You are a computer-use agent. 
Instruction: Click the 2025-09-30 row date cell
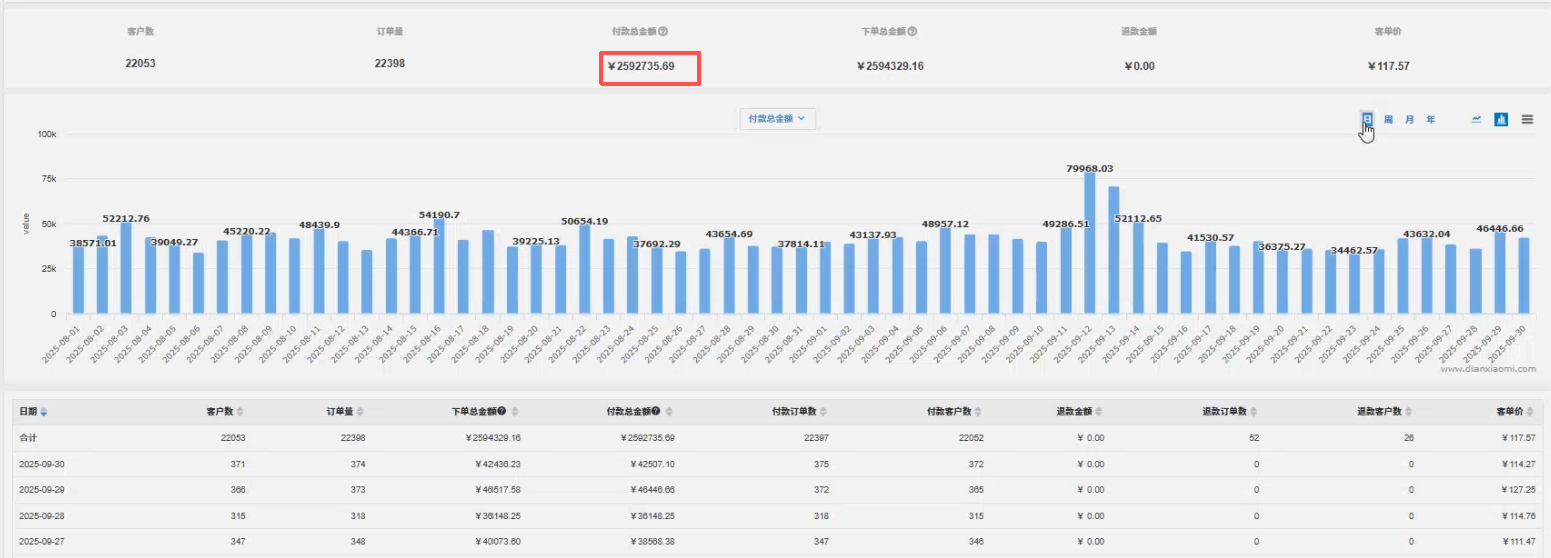click(41, 464)
